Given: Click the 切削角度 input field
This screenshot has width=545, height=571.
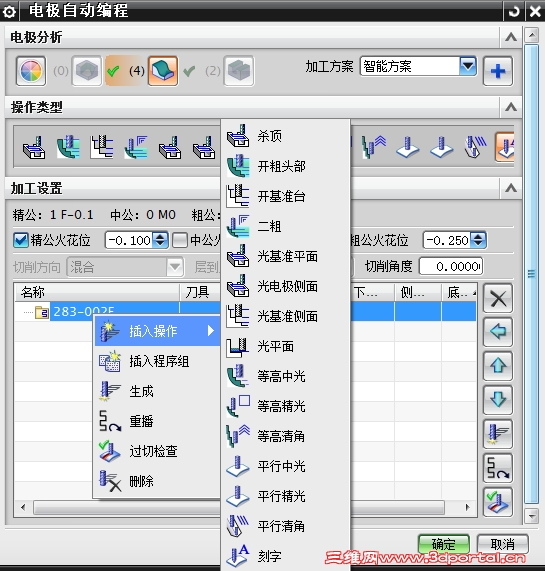Looking at the screenshot, I should click(451, 267).
